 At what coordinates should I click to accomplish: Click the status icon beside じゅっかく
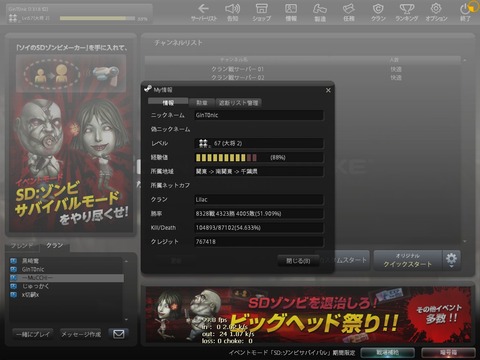(x=13, y=286)
